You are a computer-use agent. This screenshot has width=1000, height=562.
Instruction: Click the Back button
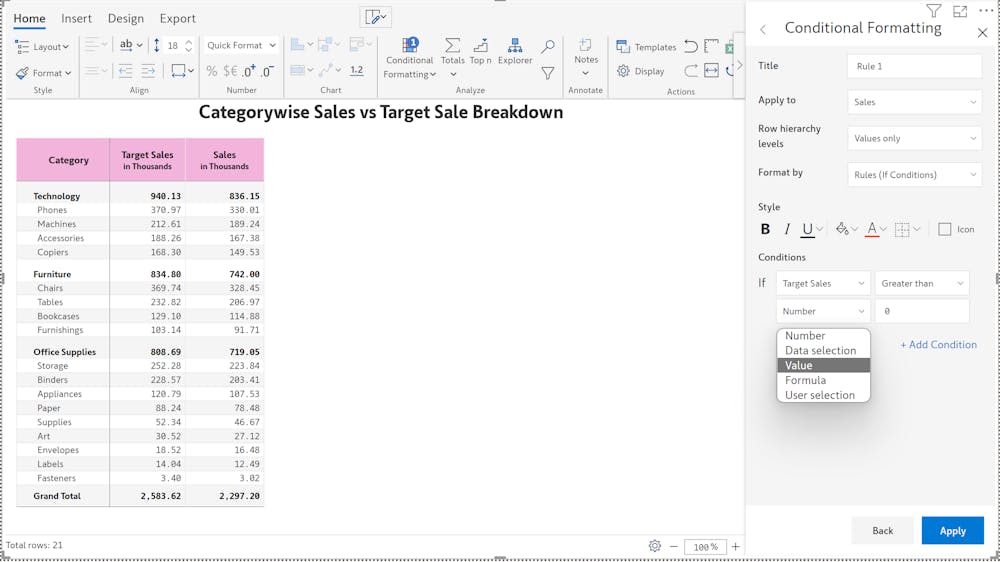tap(883, 531)
